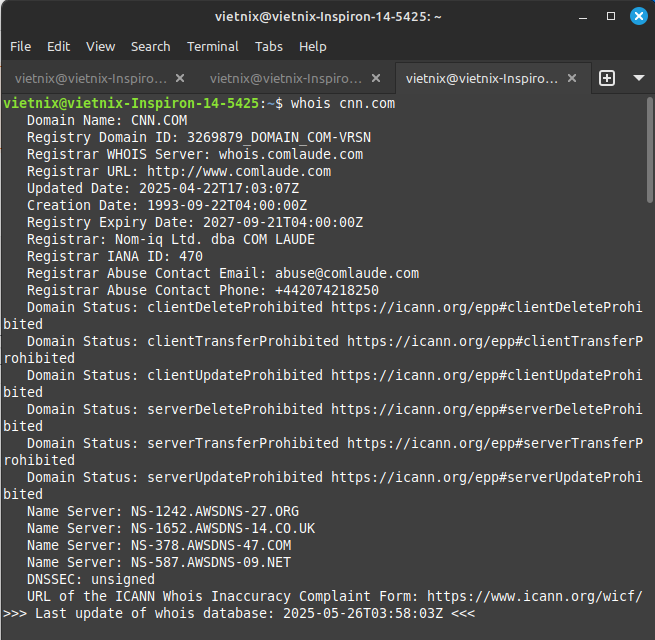Click the '+442074218250' phone number
The image size is (655, 640).
(x=327, y=290)
